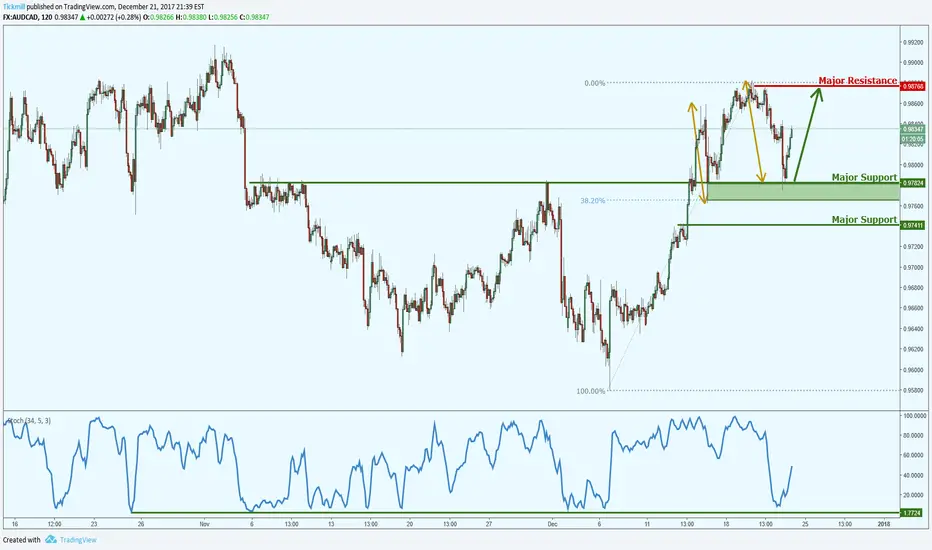Click the 0.97600 price axis label

coord(913,206)
